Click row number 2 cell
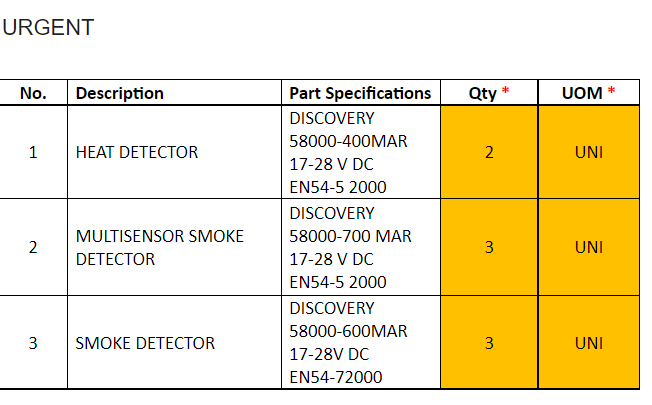The height and width of the screenshot is (405, 652). pyautogui.click(x=33, y=247)
